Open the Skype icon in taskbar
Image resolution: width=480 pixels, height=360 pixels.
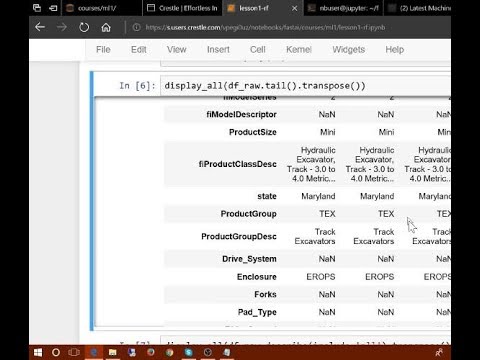[188, 352]
